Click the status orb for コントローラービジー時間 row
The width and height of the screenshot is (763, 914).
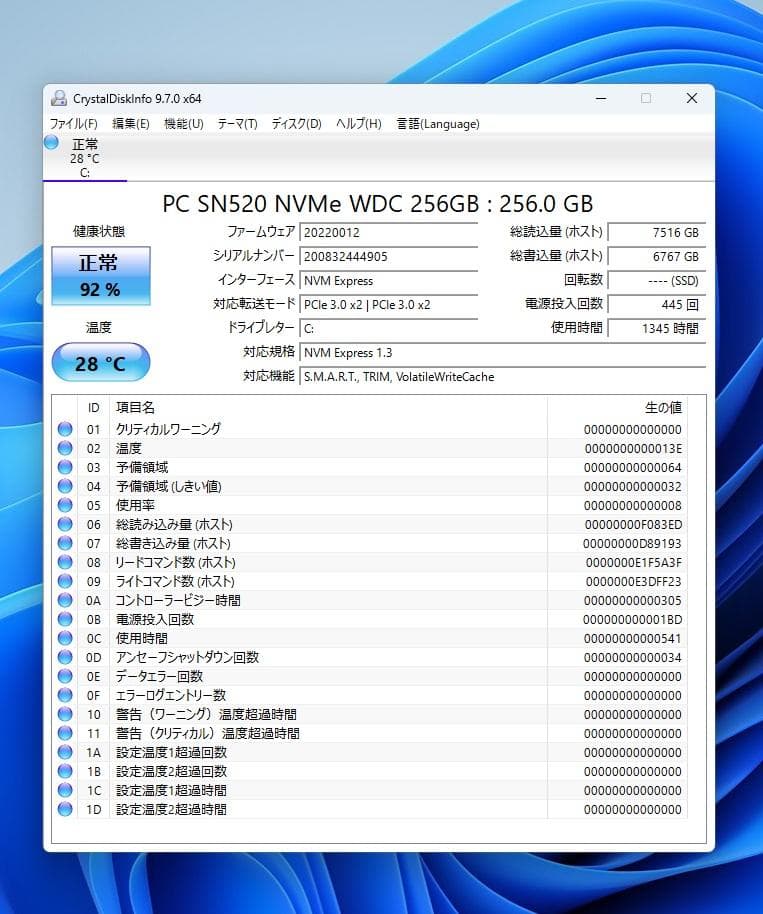65,600
